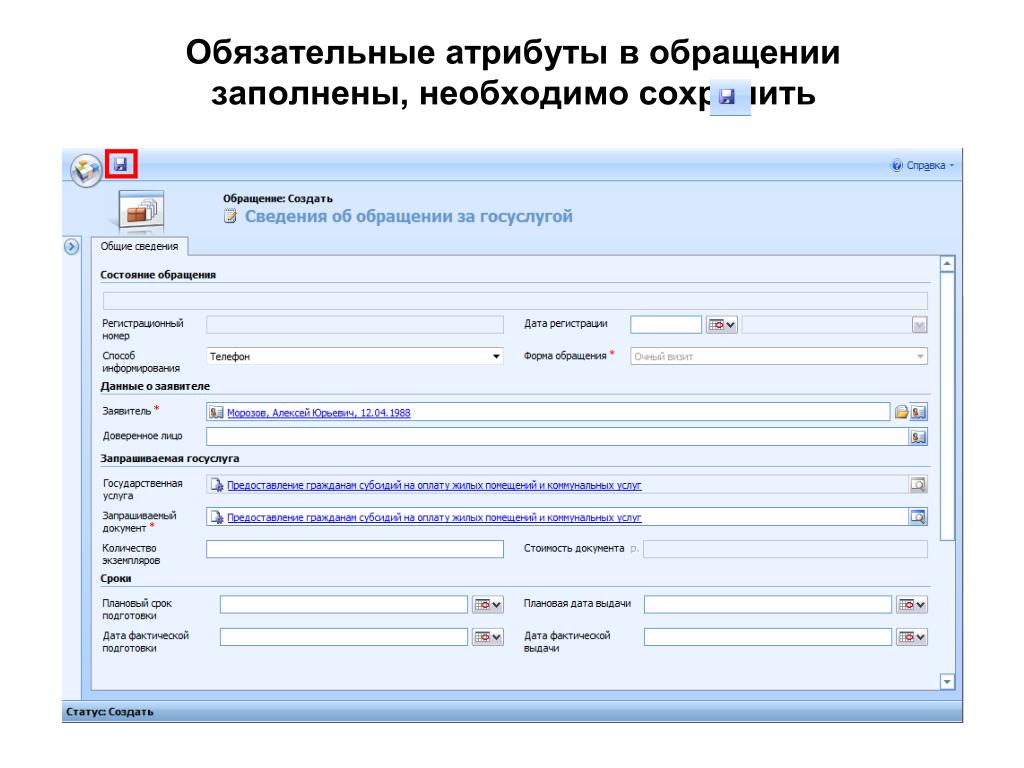Viewport: 1024px width, 768px height.
Task: Click the form's scroll up arrow
Action: coord(947,264)
